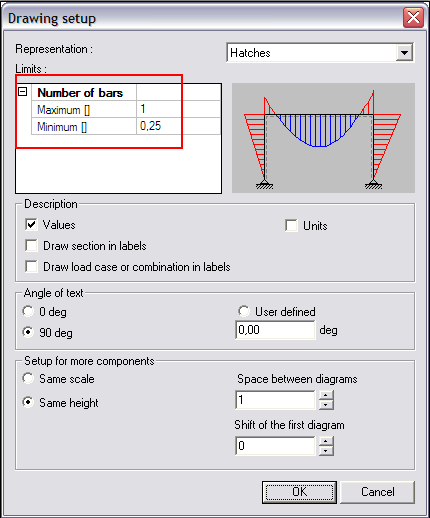This screenshot has height=518, width=430.
Task: Check Draw load case or combination in labels
Action: (31, 267)
